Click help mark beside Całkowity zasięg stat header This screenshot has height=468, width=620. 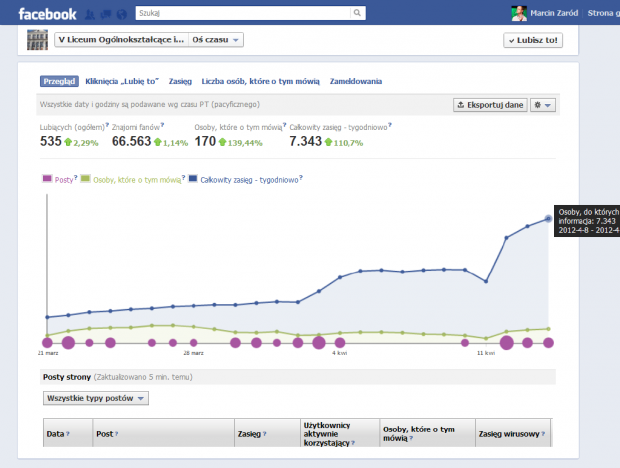pos(390,125)
